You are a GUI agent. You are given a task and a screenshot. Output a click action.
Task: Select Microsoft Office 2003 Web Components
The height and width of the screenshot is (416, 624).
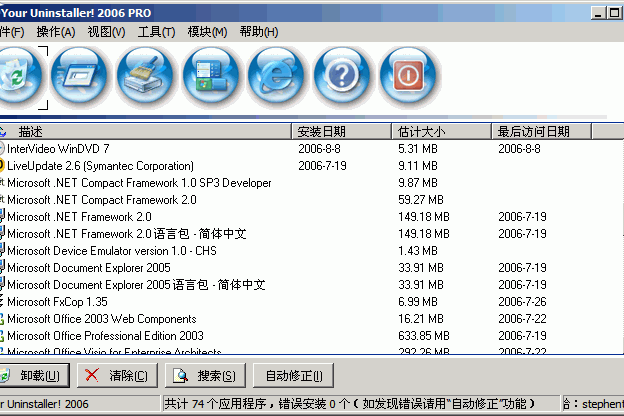pyautogui.click(x=102, y=319)
